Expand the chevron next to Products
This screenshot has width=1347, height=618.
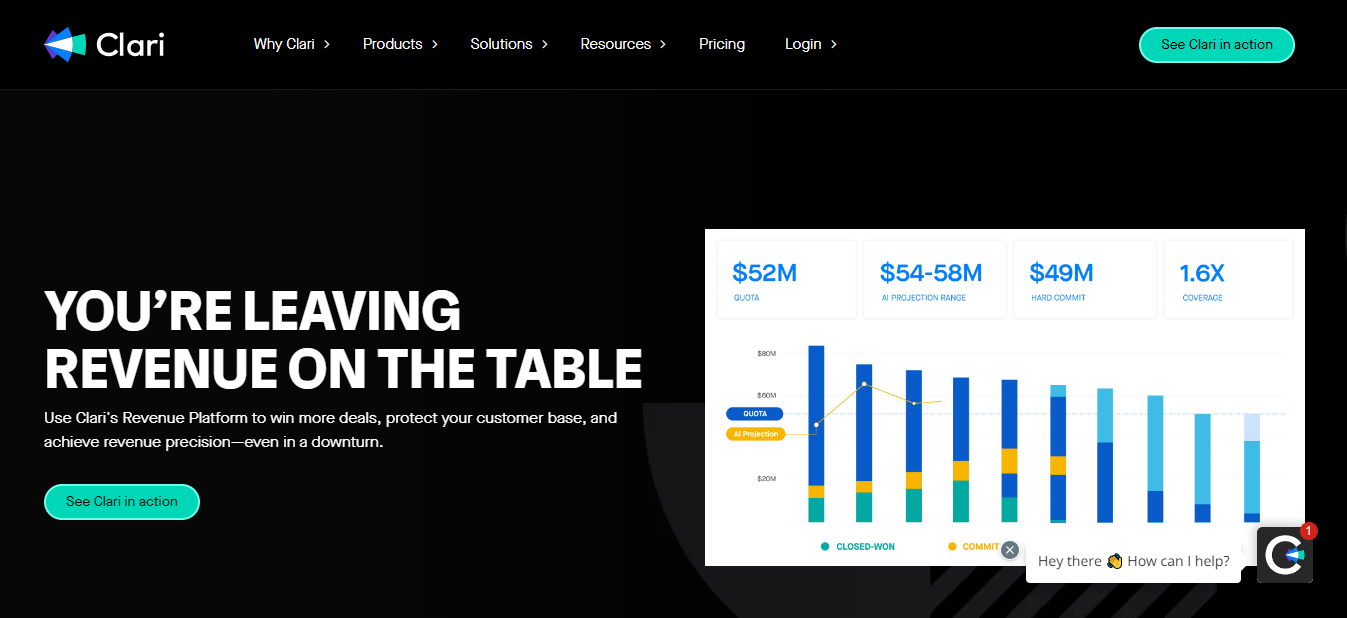(435, 44)
